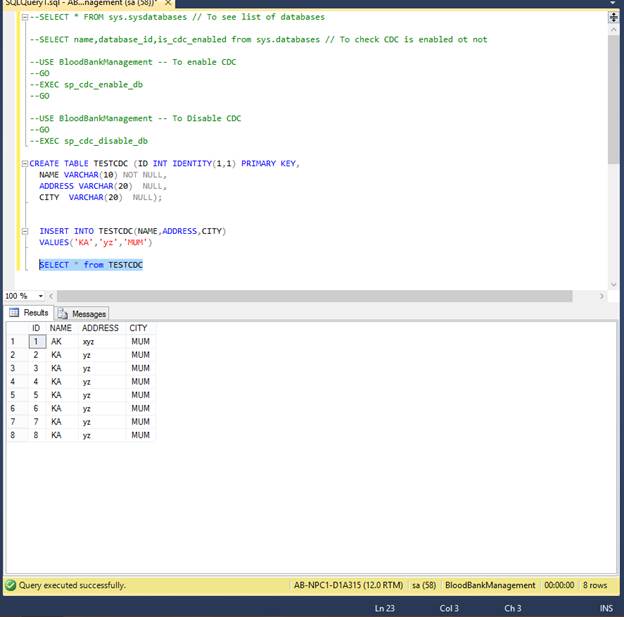Click the horizontal scrollbar right arrow
Image resolution: width=624 pixels, height=617 pixels.
pyautogui.click(x=600, y=296)
